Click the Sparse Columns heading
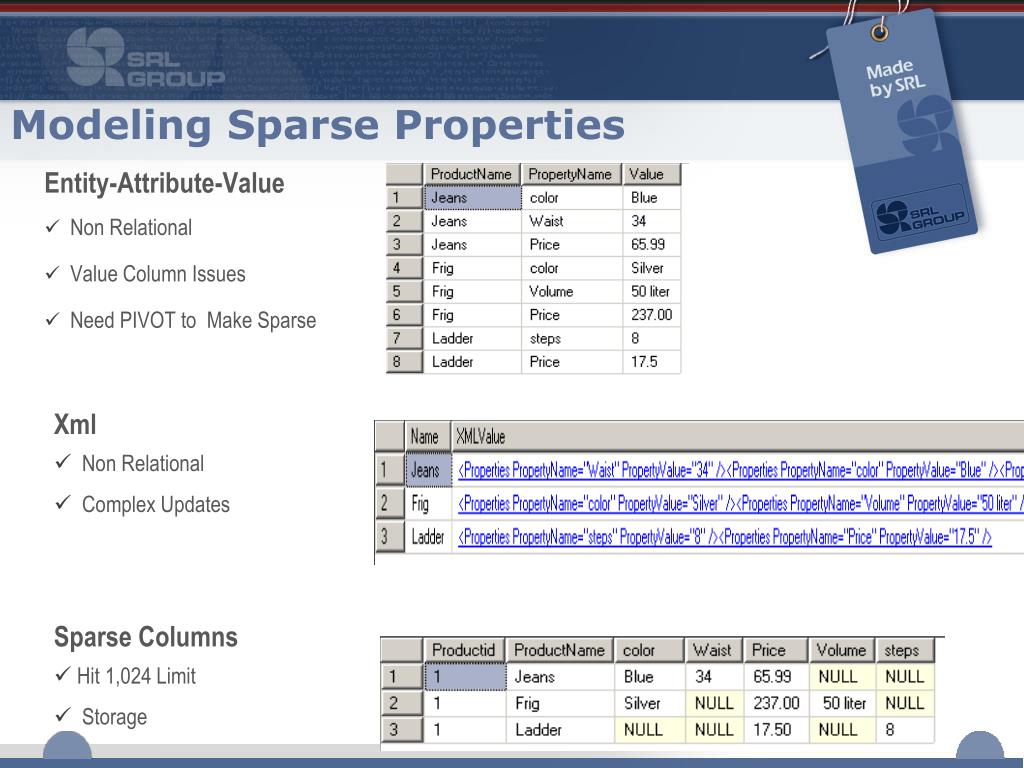This screenshot has height=768, width=1024. click(146, 637)
